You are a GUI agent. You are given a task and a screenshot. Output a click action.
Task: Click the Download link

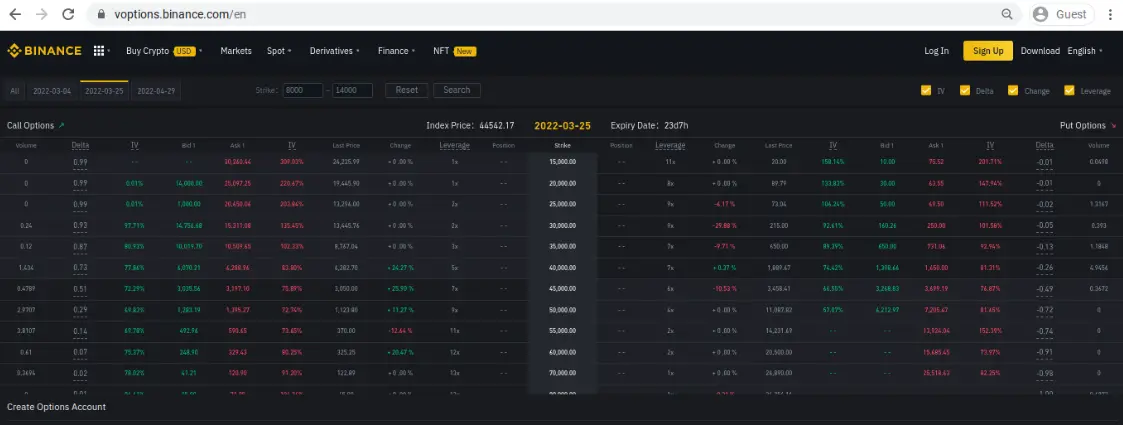[1040, 51]
